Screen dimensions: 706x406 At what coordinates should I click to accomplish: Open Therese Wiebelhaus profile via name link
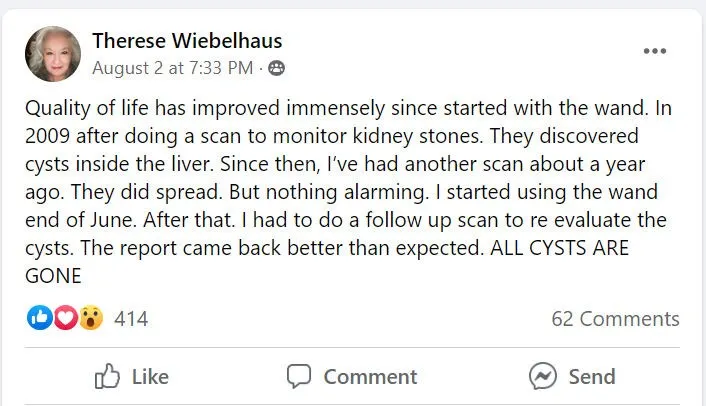coord(187,41)
